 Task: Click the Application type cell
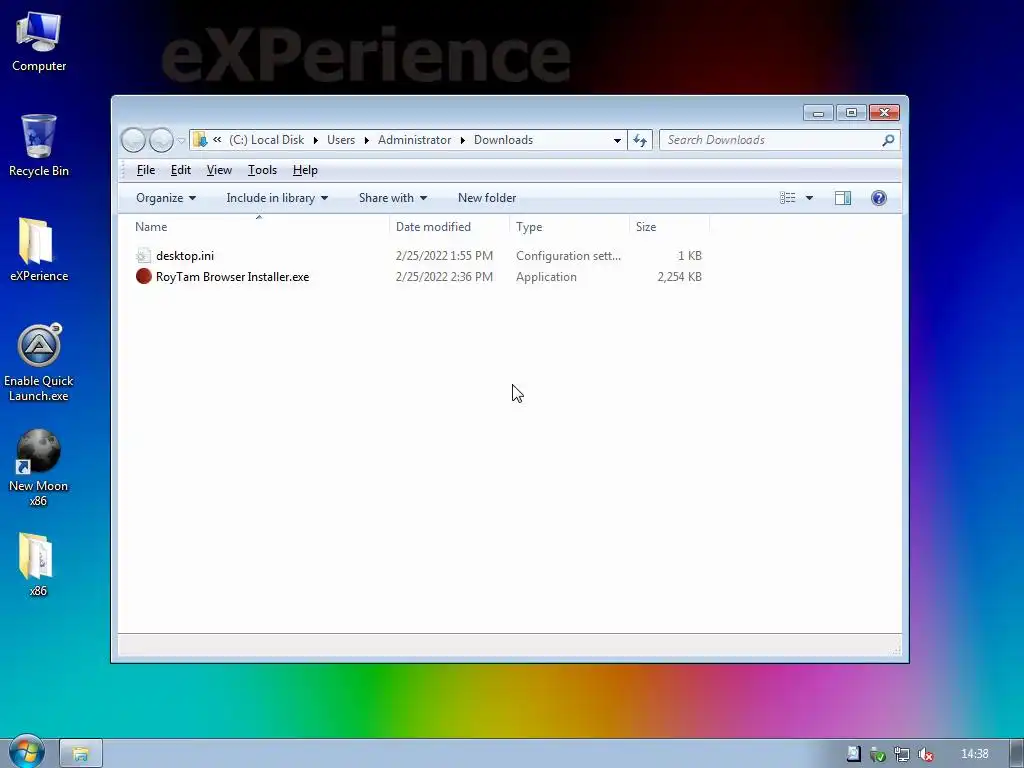coord(546,277)
